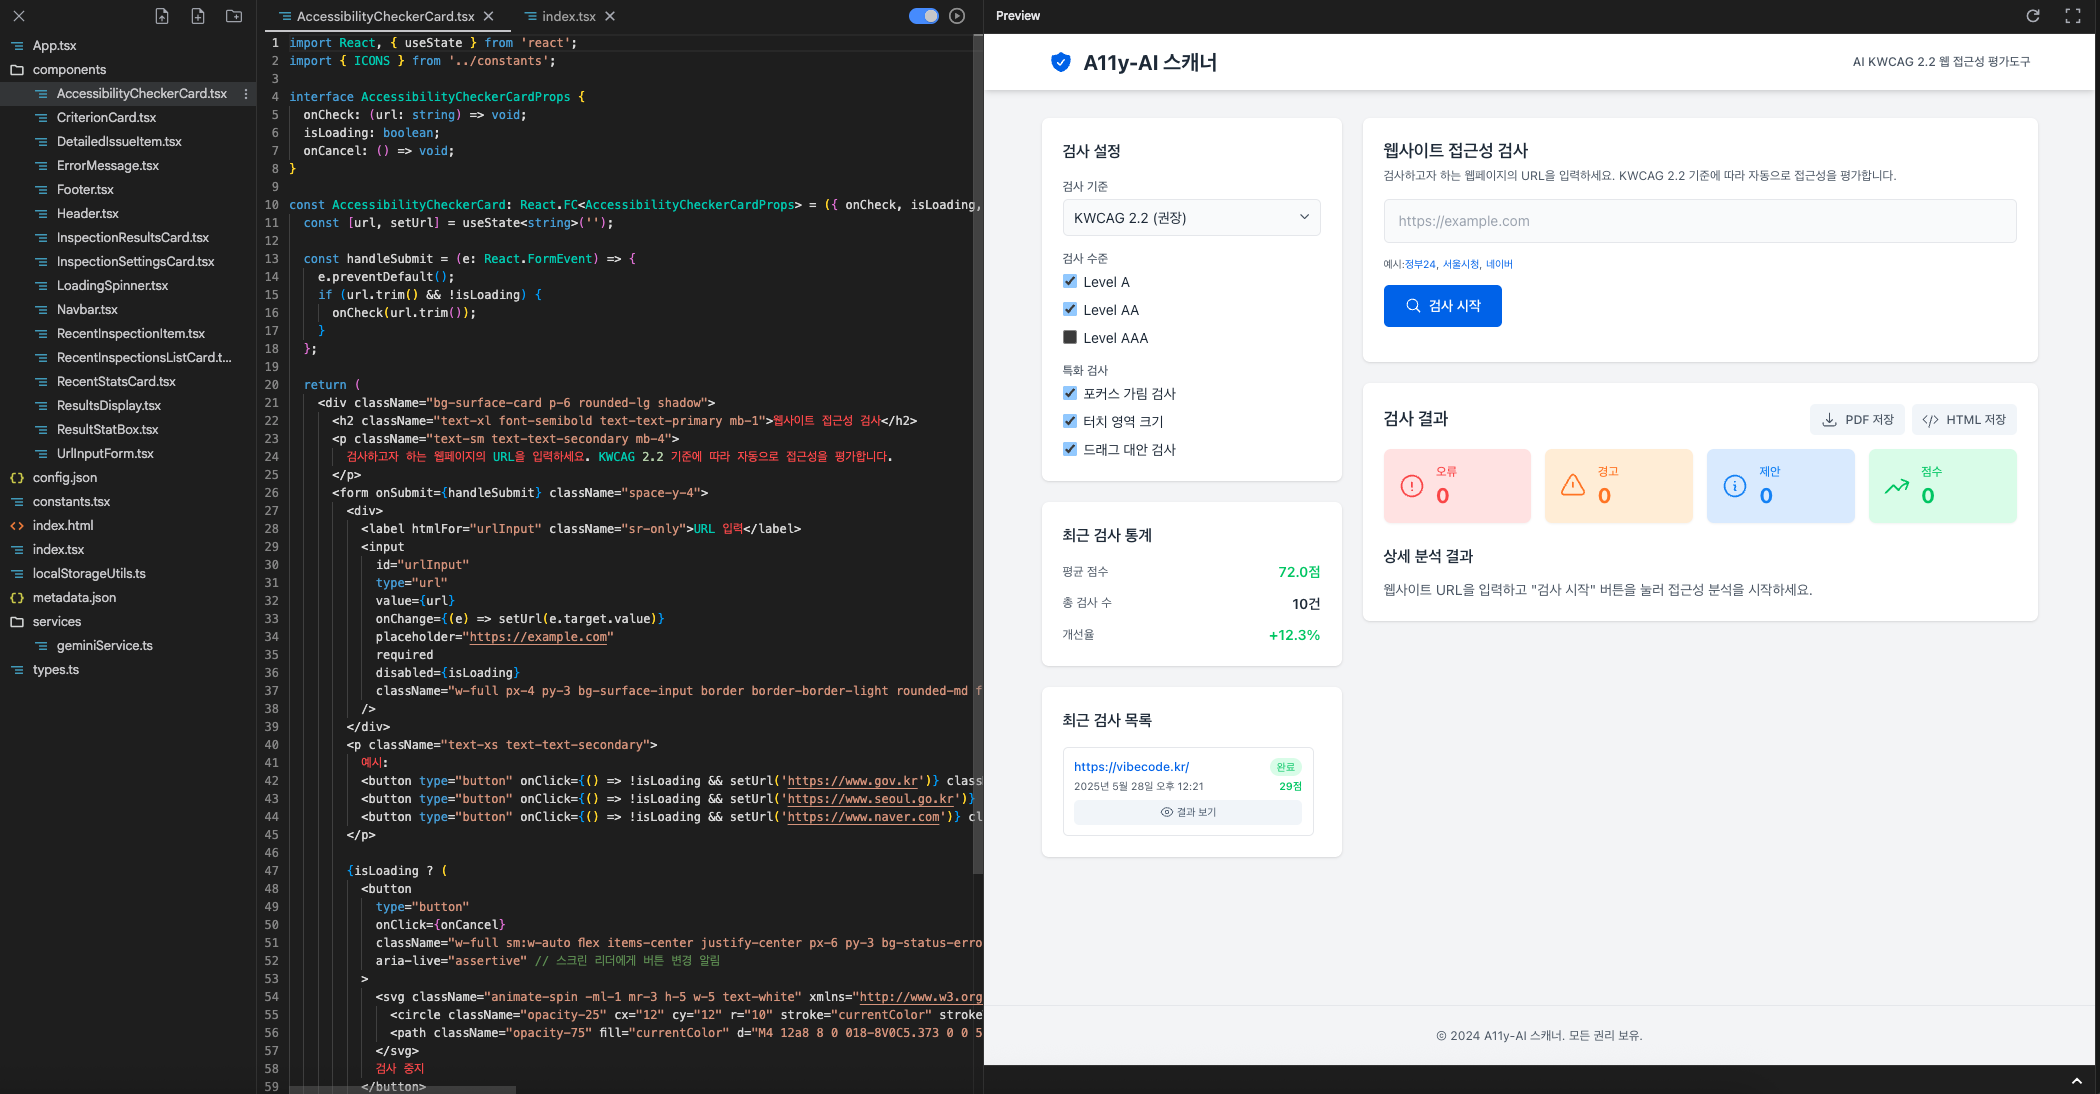The width and height of the screenshot is (2100, 1094).
Task: Click the trend arrow icon in 점수 card
Action: [1897, 486]
